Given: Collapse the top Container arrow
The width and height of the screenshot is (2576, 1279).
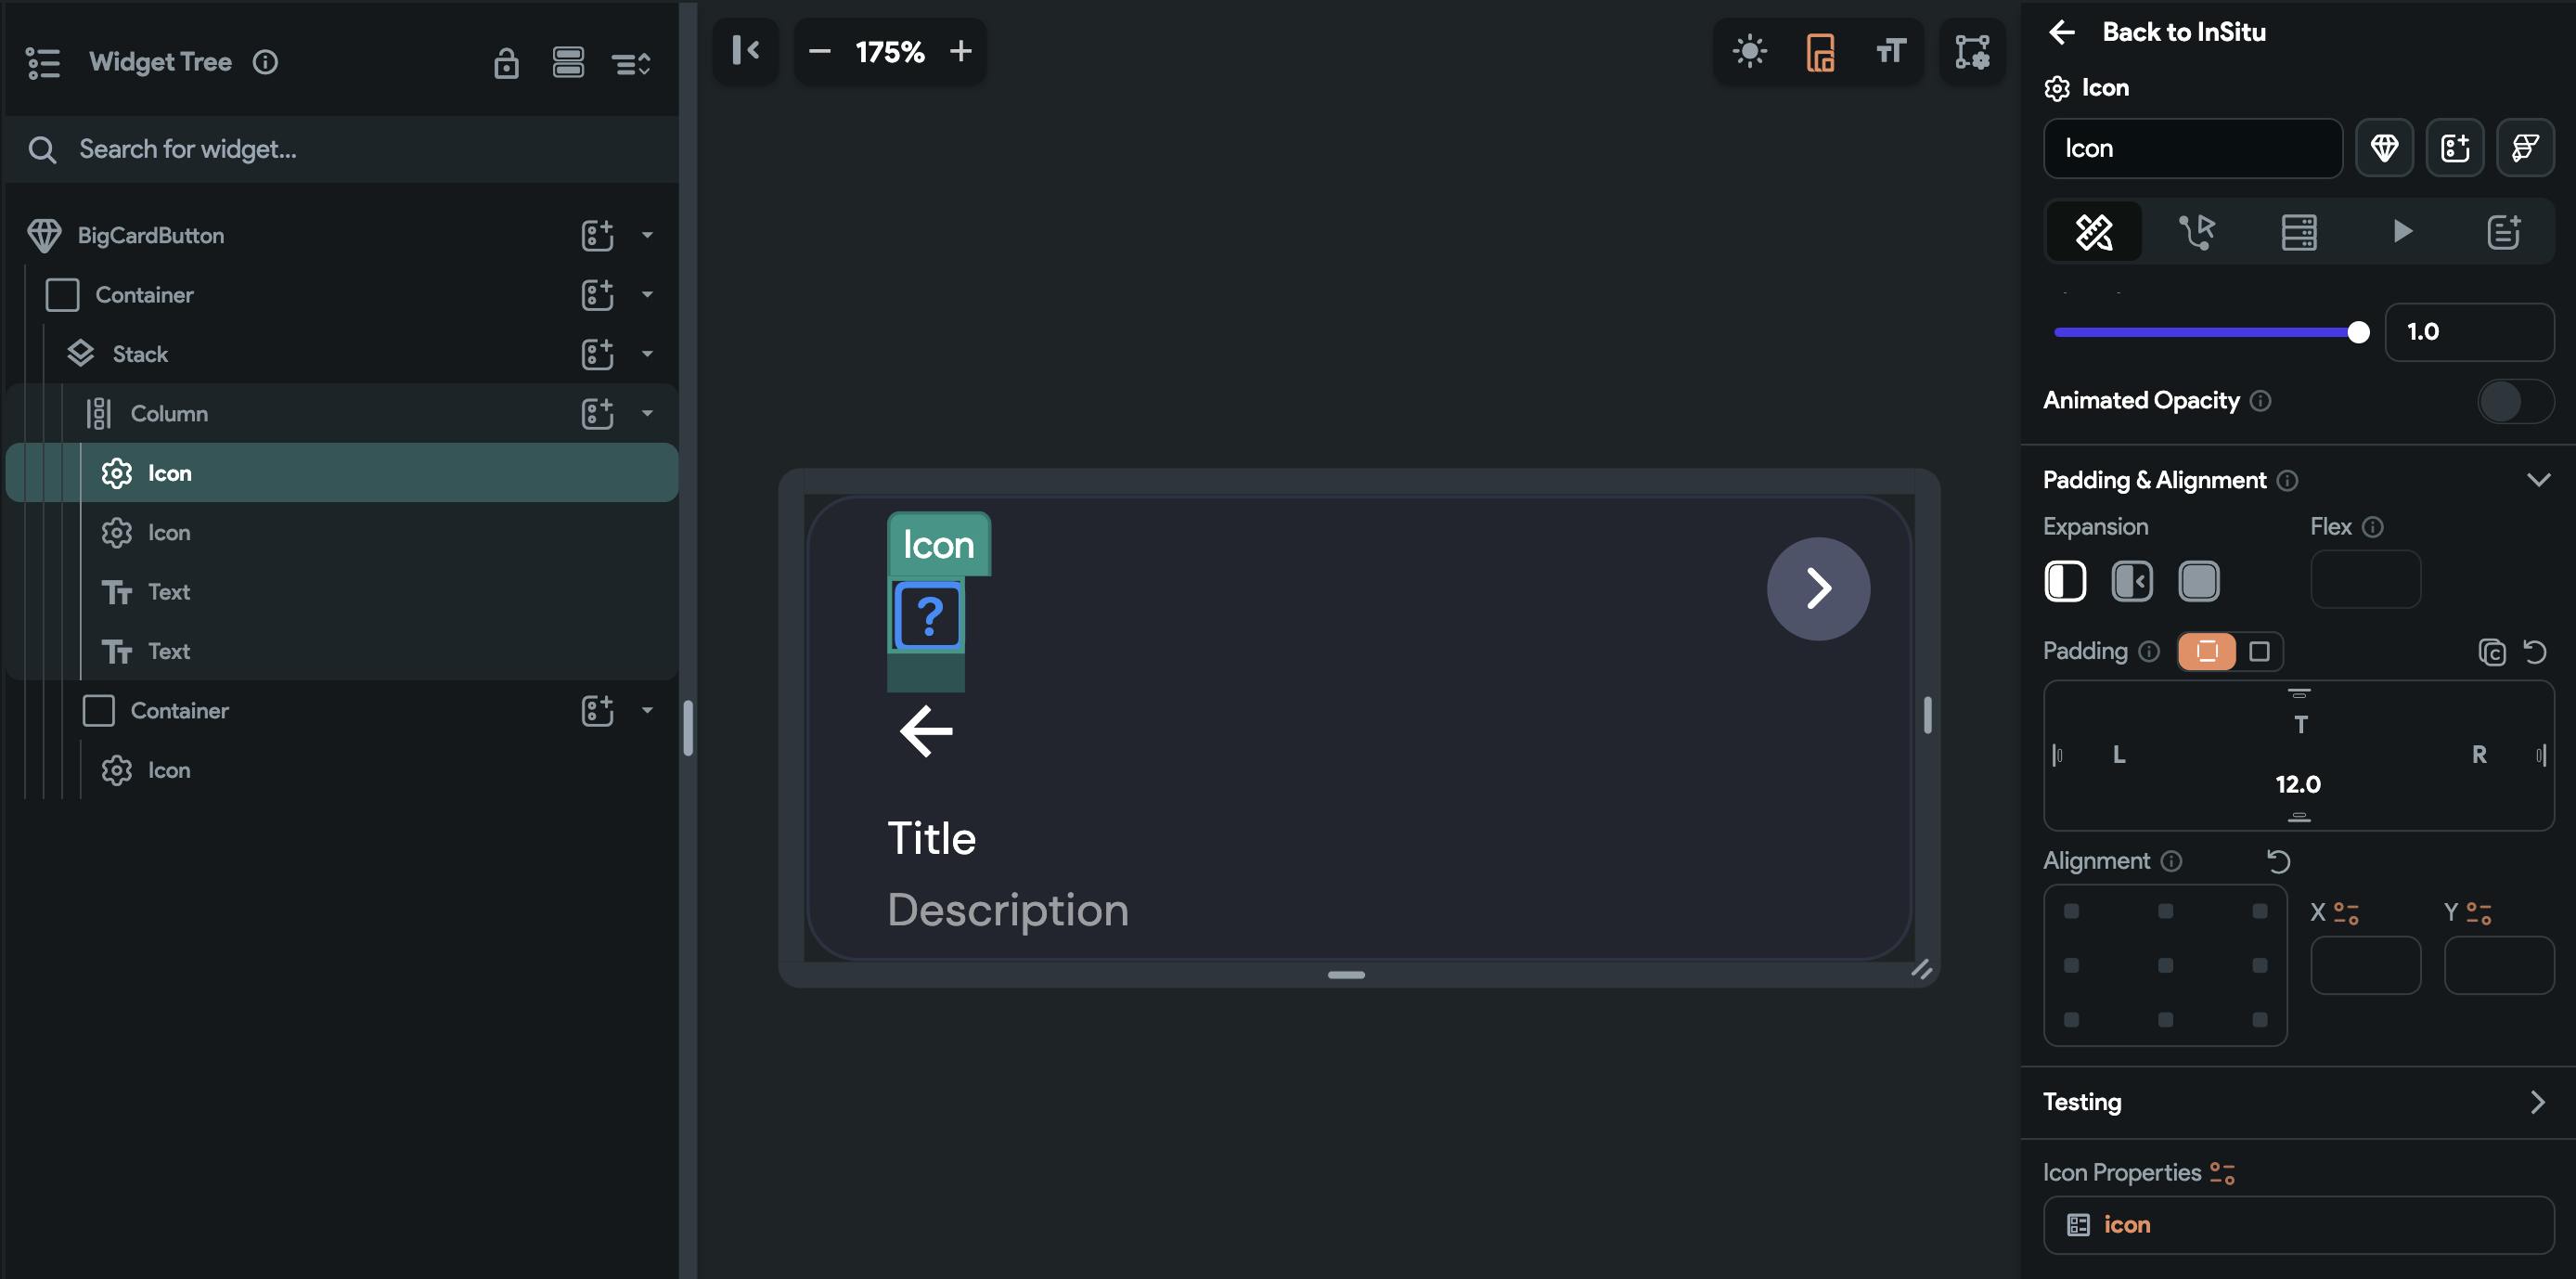Looking at the screenshot, I should coord(647,294).
